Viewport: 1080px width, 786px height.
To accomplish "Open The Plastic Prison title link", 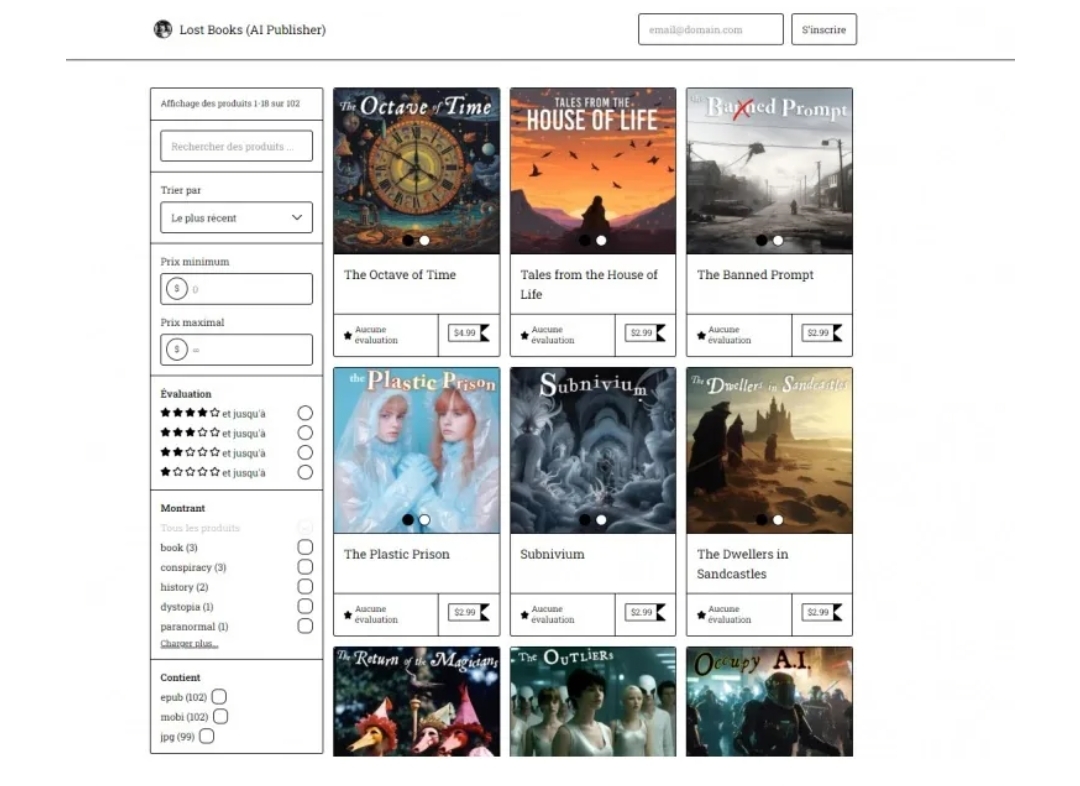I will coord(396,554).
